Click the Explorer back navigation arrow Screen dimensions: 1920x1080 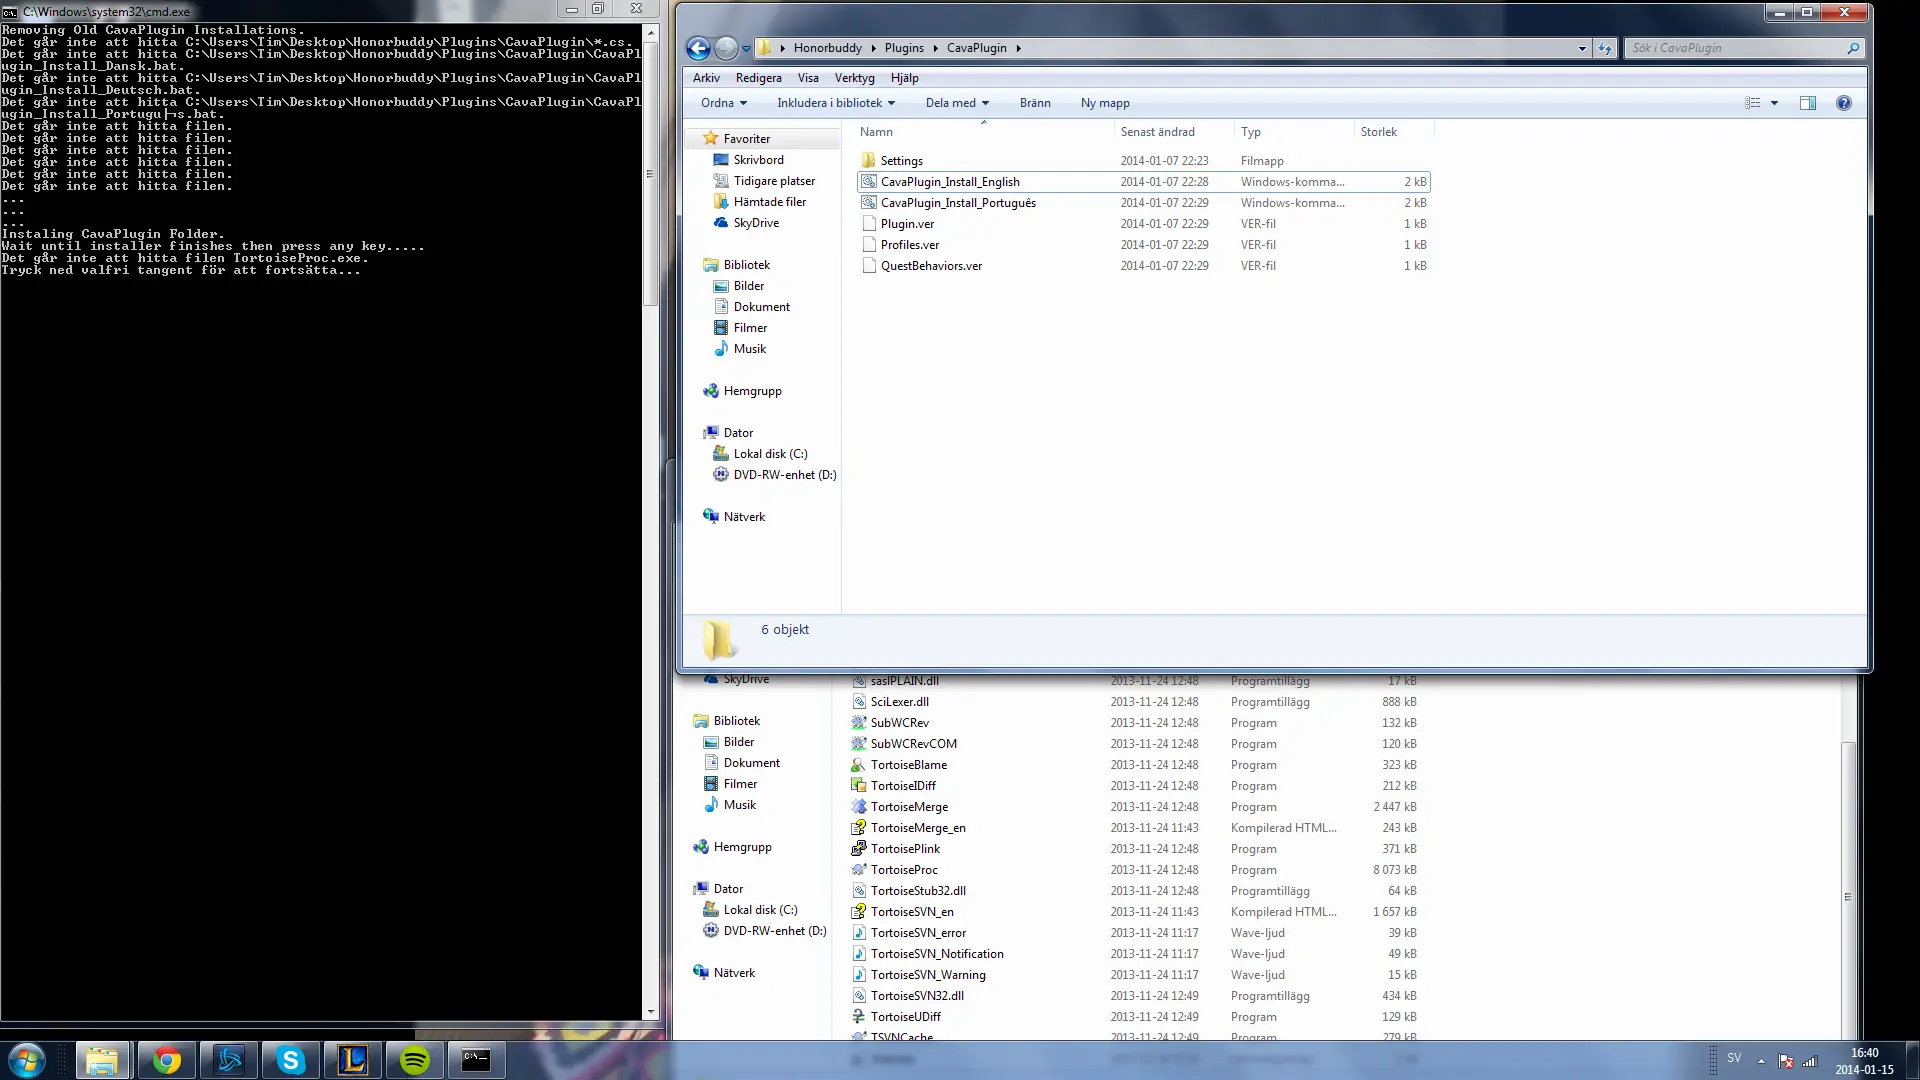(x=698, y=48)
